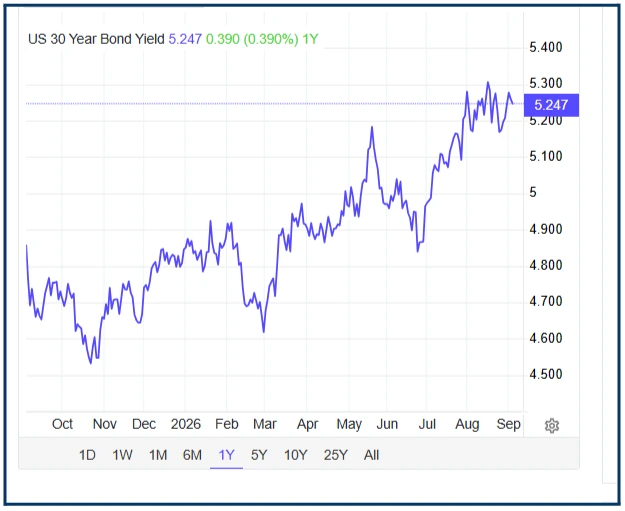Click the Aug x-axis label
This screenshot has width=625, height=511.
[x=467, y=424]
